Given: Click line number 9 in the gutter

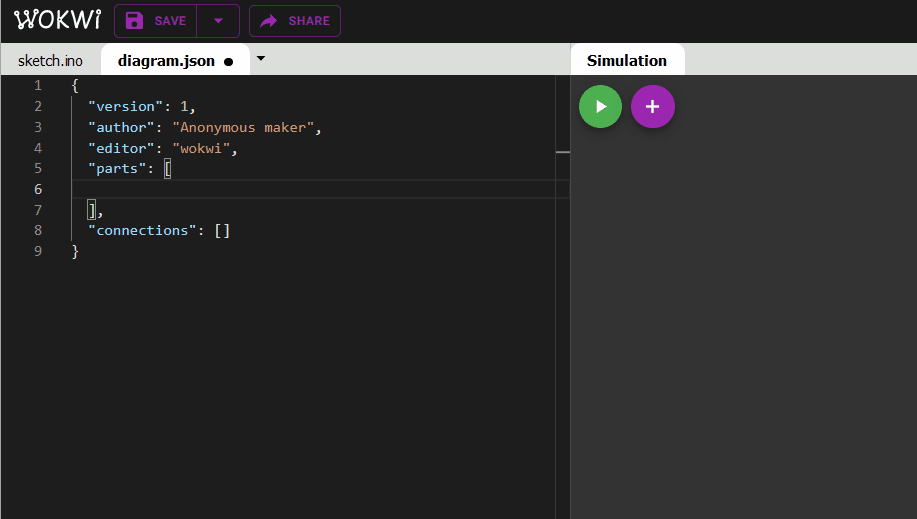Looking at the screenshot, I should pos(38,251).
